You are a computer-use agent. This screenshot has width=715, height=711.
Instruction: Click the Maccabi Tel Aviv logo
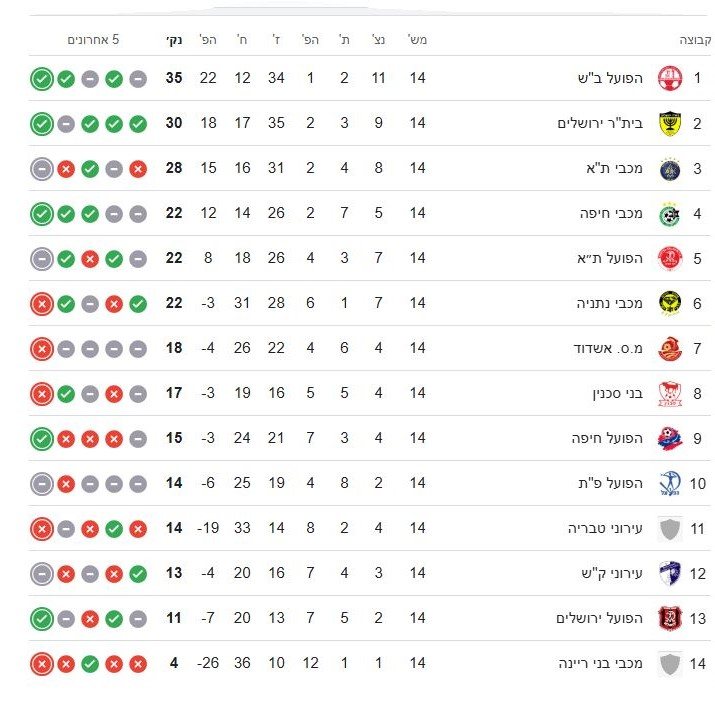tap(669, 168)
